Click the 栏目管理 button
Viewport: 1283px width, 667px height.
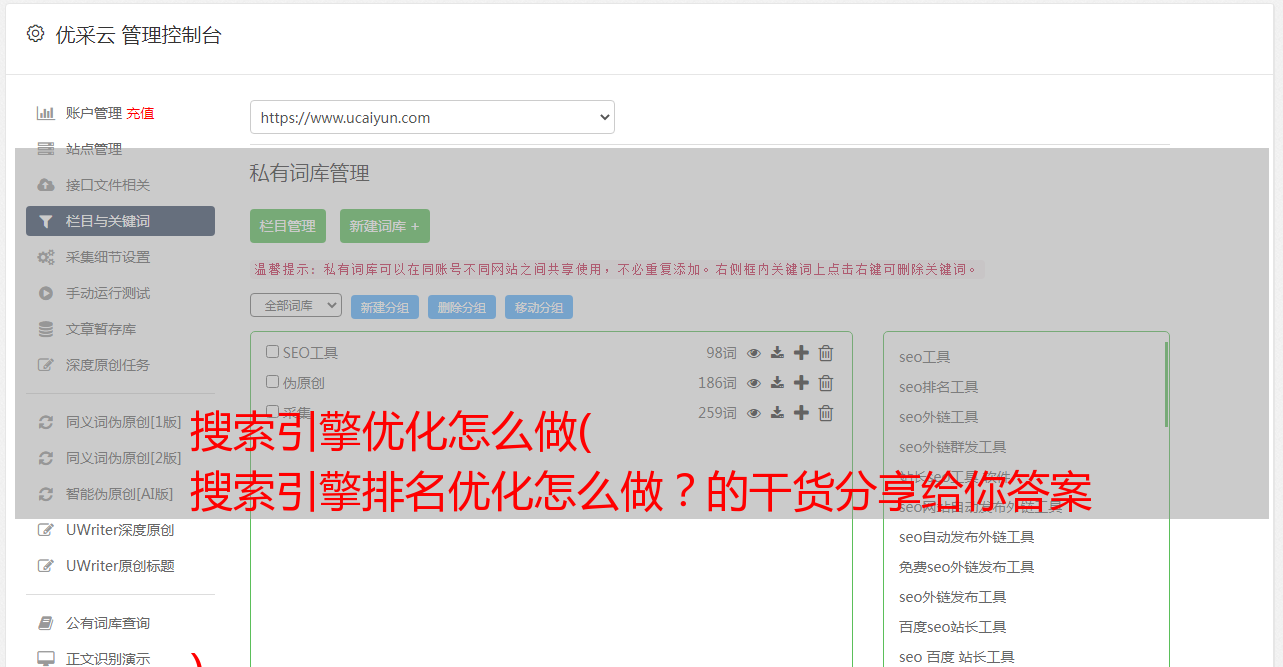288,226
